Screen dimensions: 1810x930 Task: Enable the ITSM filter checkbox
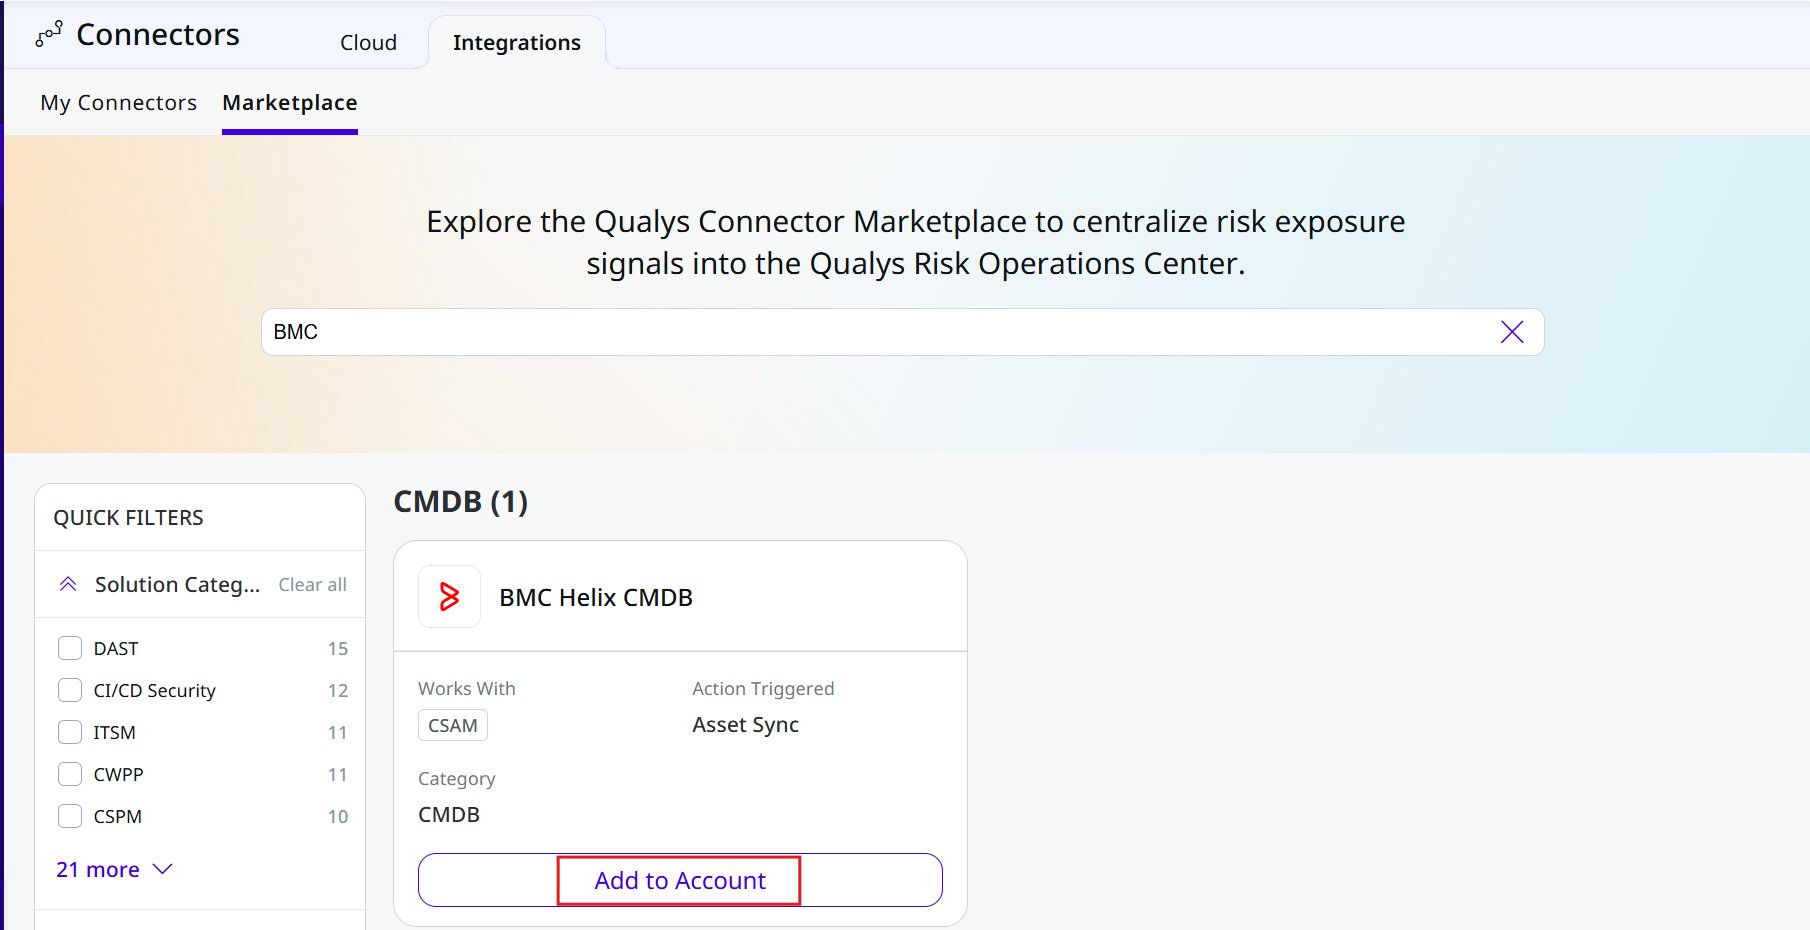point(70,732)
